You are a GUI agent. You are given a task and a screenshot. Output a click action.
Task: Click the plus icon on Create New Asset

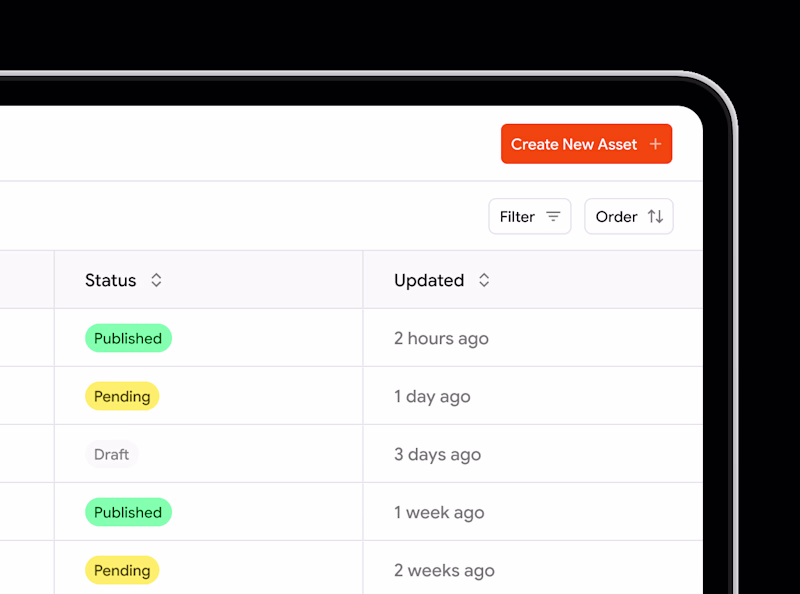[656, 144]
